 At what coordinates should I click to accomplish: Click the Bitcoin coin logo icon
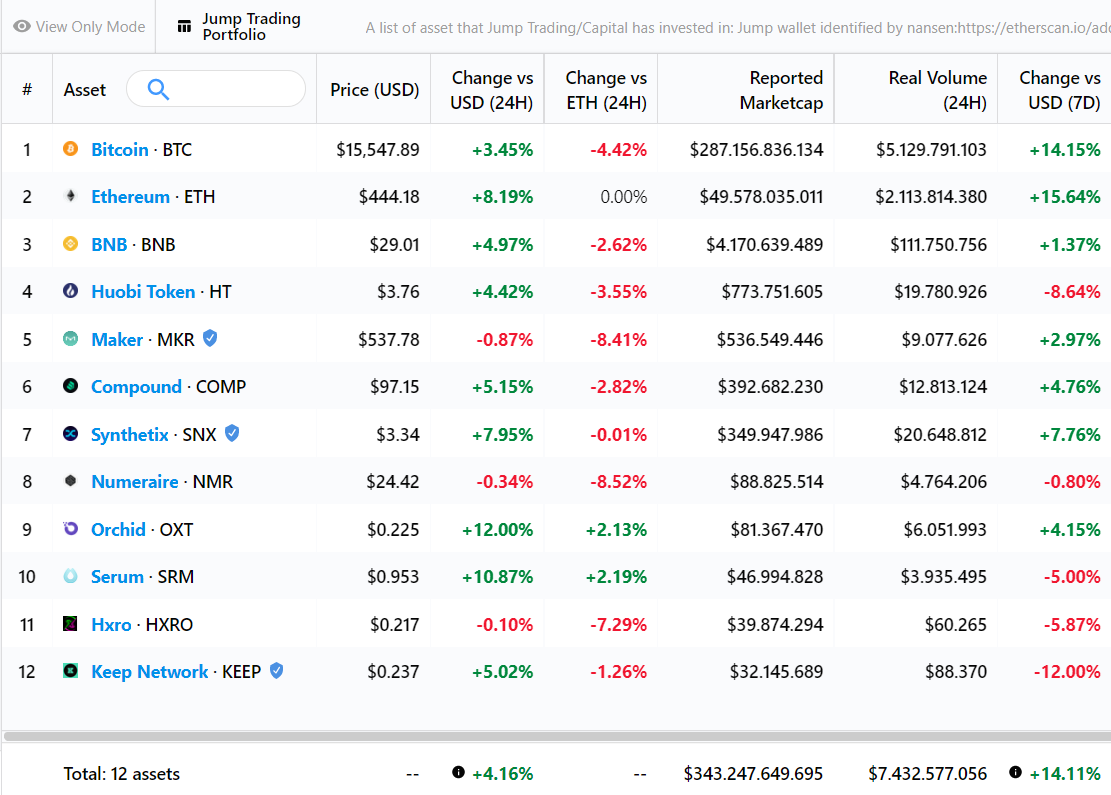tap(70, 149)
